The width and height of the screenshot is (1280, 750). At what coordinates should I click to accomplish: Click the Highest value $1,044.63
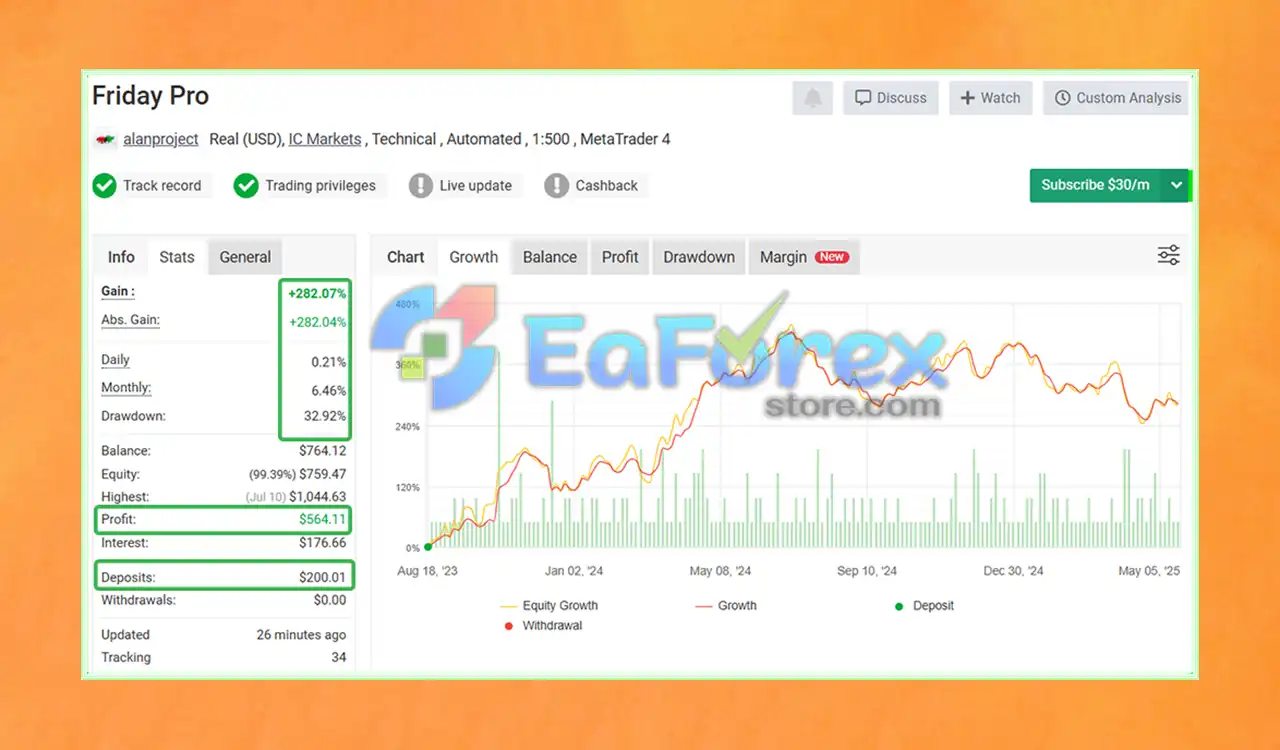pos(318,497)
